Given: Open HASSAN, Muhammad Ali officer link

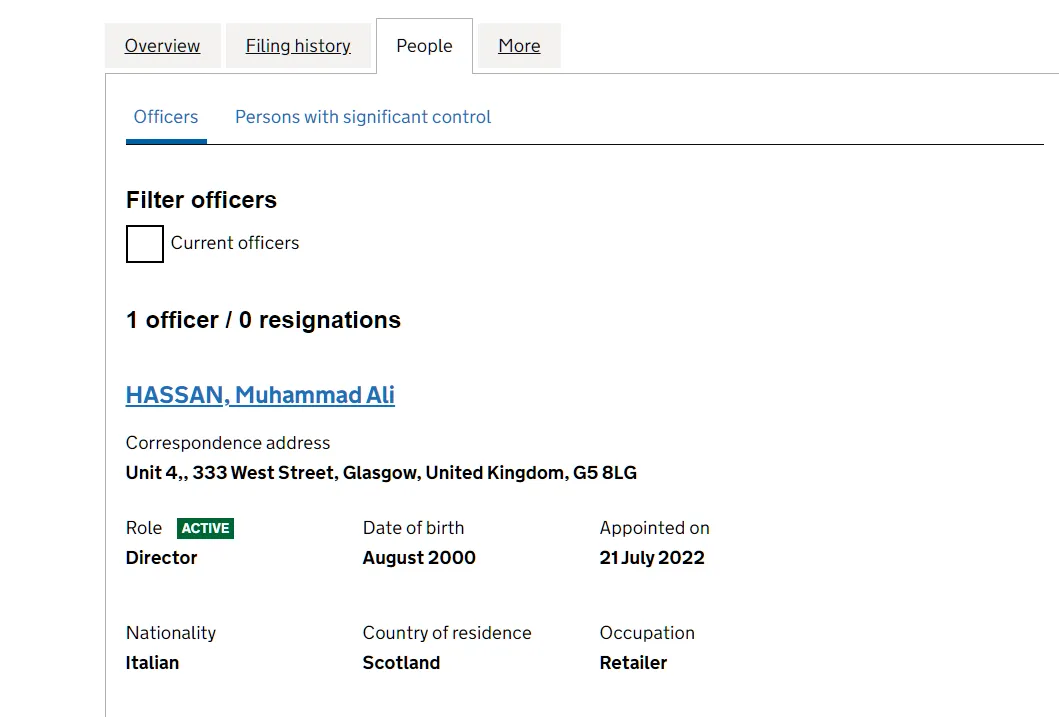Looking at the screenshot, I should coord(260,395).
